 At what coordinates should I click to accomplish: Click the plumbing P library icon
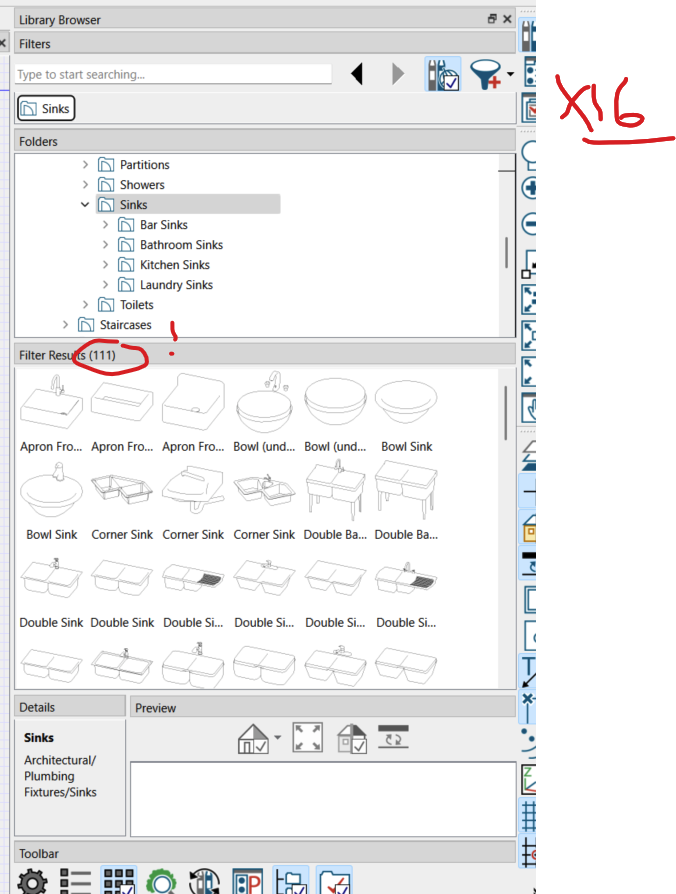[x=247, y=881]
